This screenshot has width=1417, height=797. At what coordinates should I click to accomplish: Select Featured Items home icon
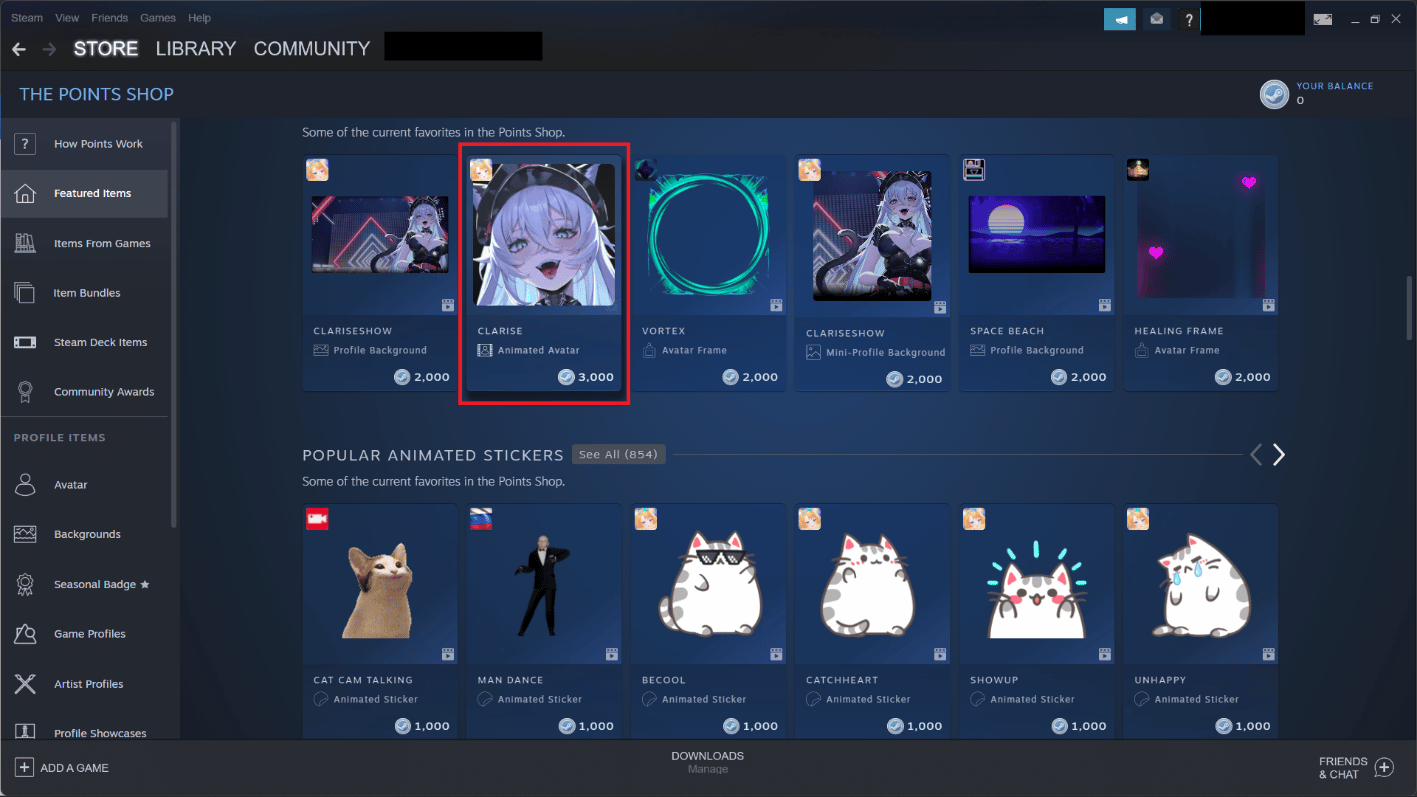click(84, 193)
